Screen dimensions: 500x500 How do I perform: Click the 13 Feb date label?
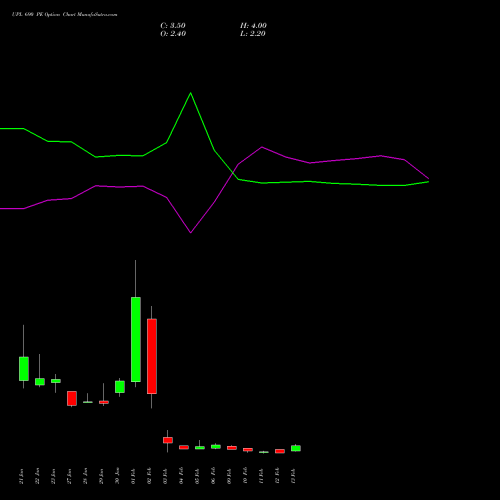294,476
